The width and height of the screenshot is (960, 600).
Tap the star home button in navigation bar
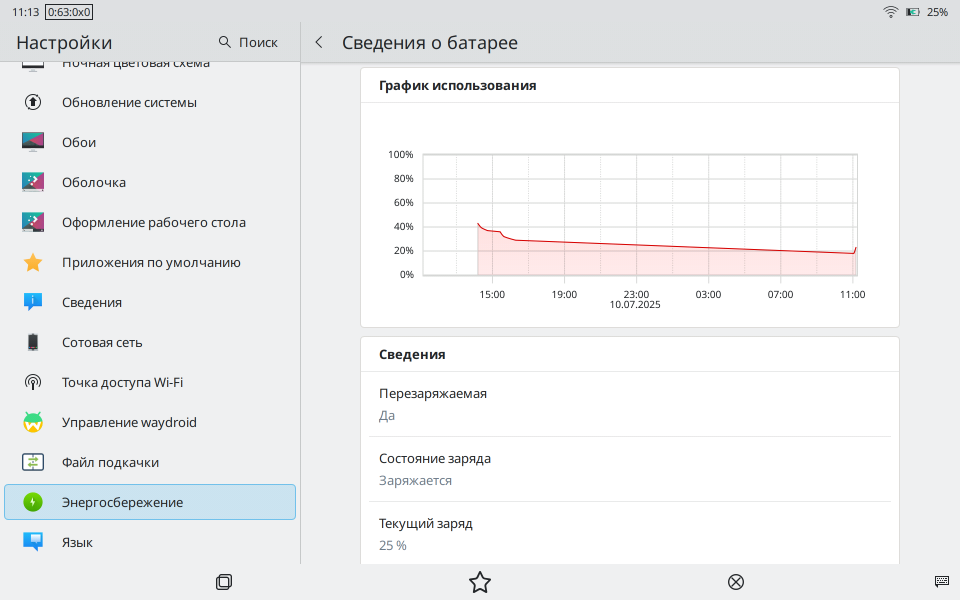[x=480, y=582]
